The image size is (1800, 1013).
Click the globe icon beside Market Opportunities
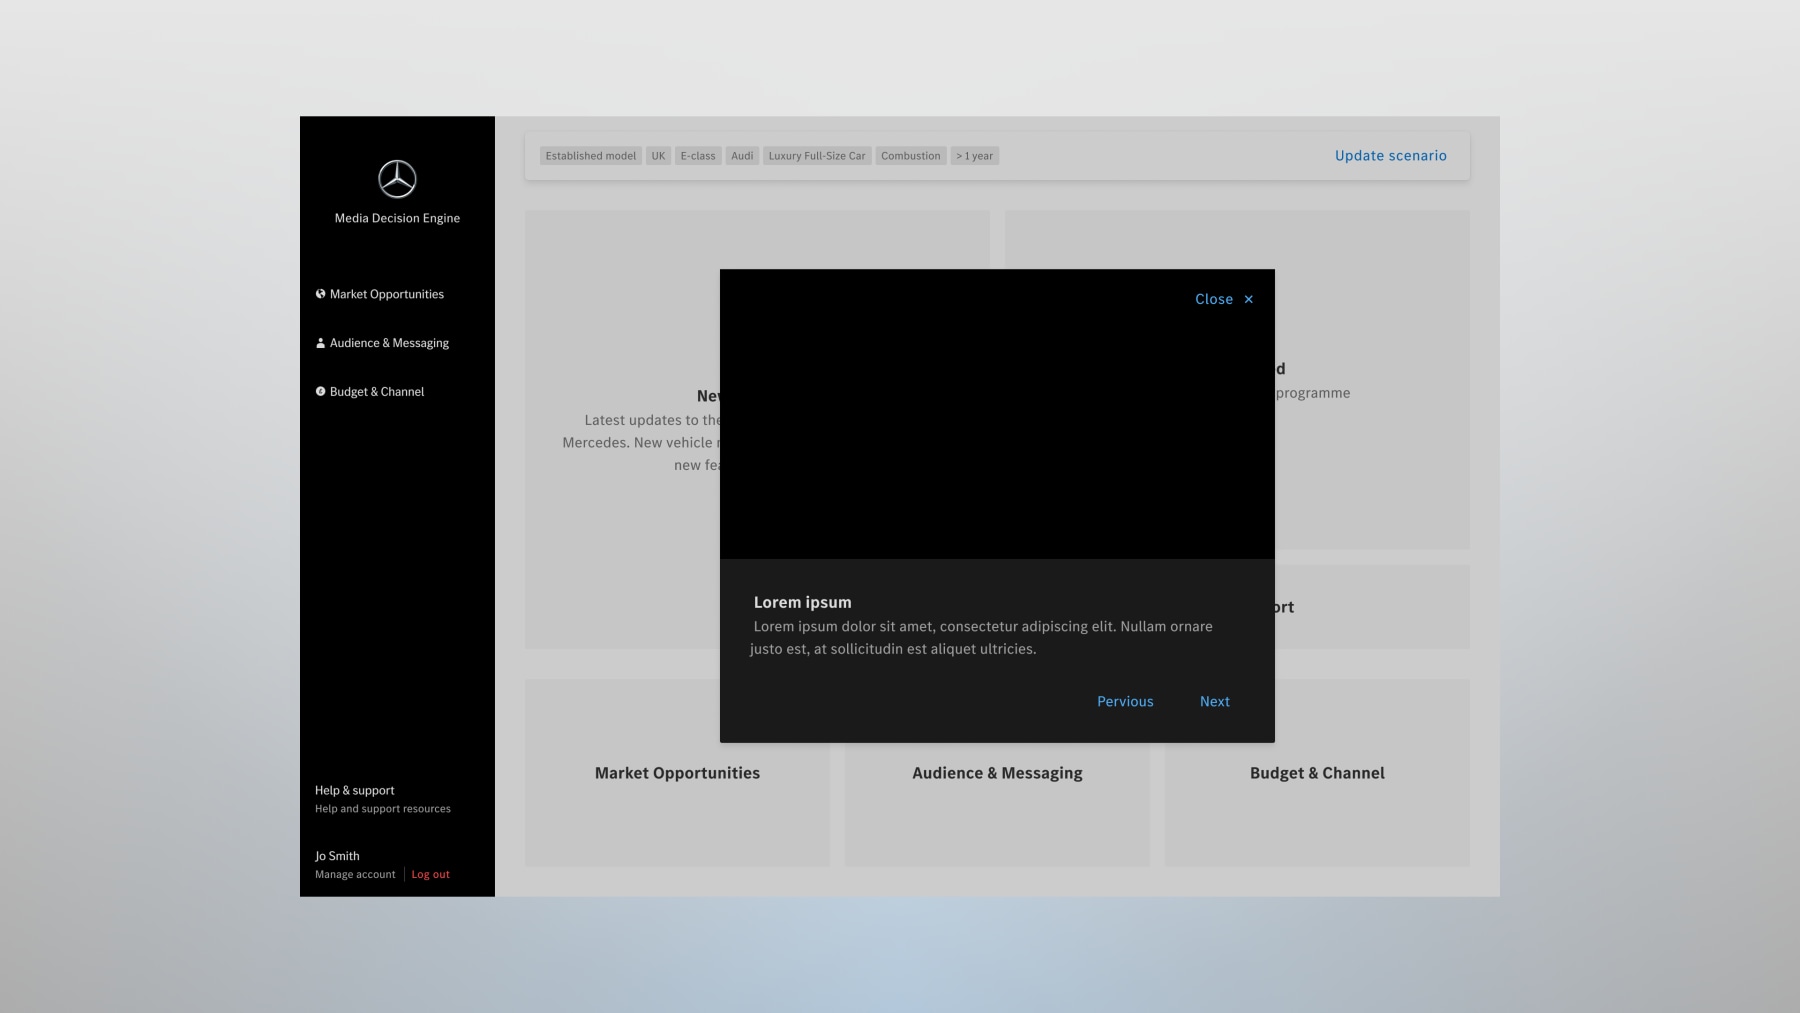(320, 294)
